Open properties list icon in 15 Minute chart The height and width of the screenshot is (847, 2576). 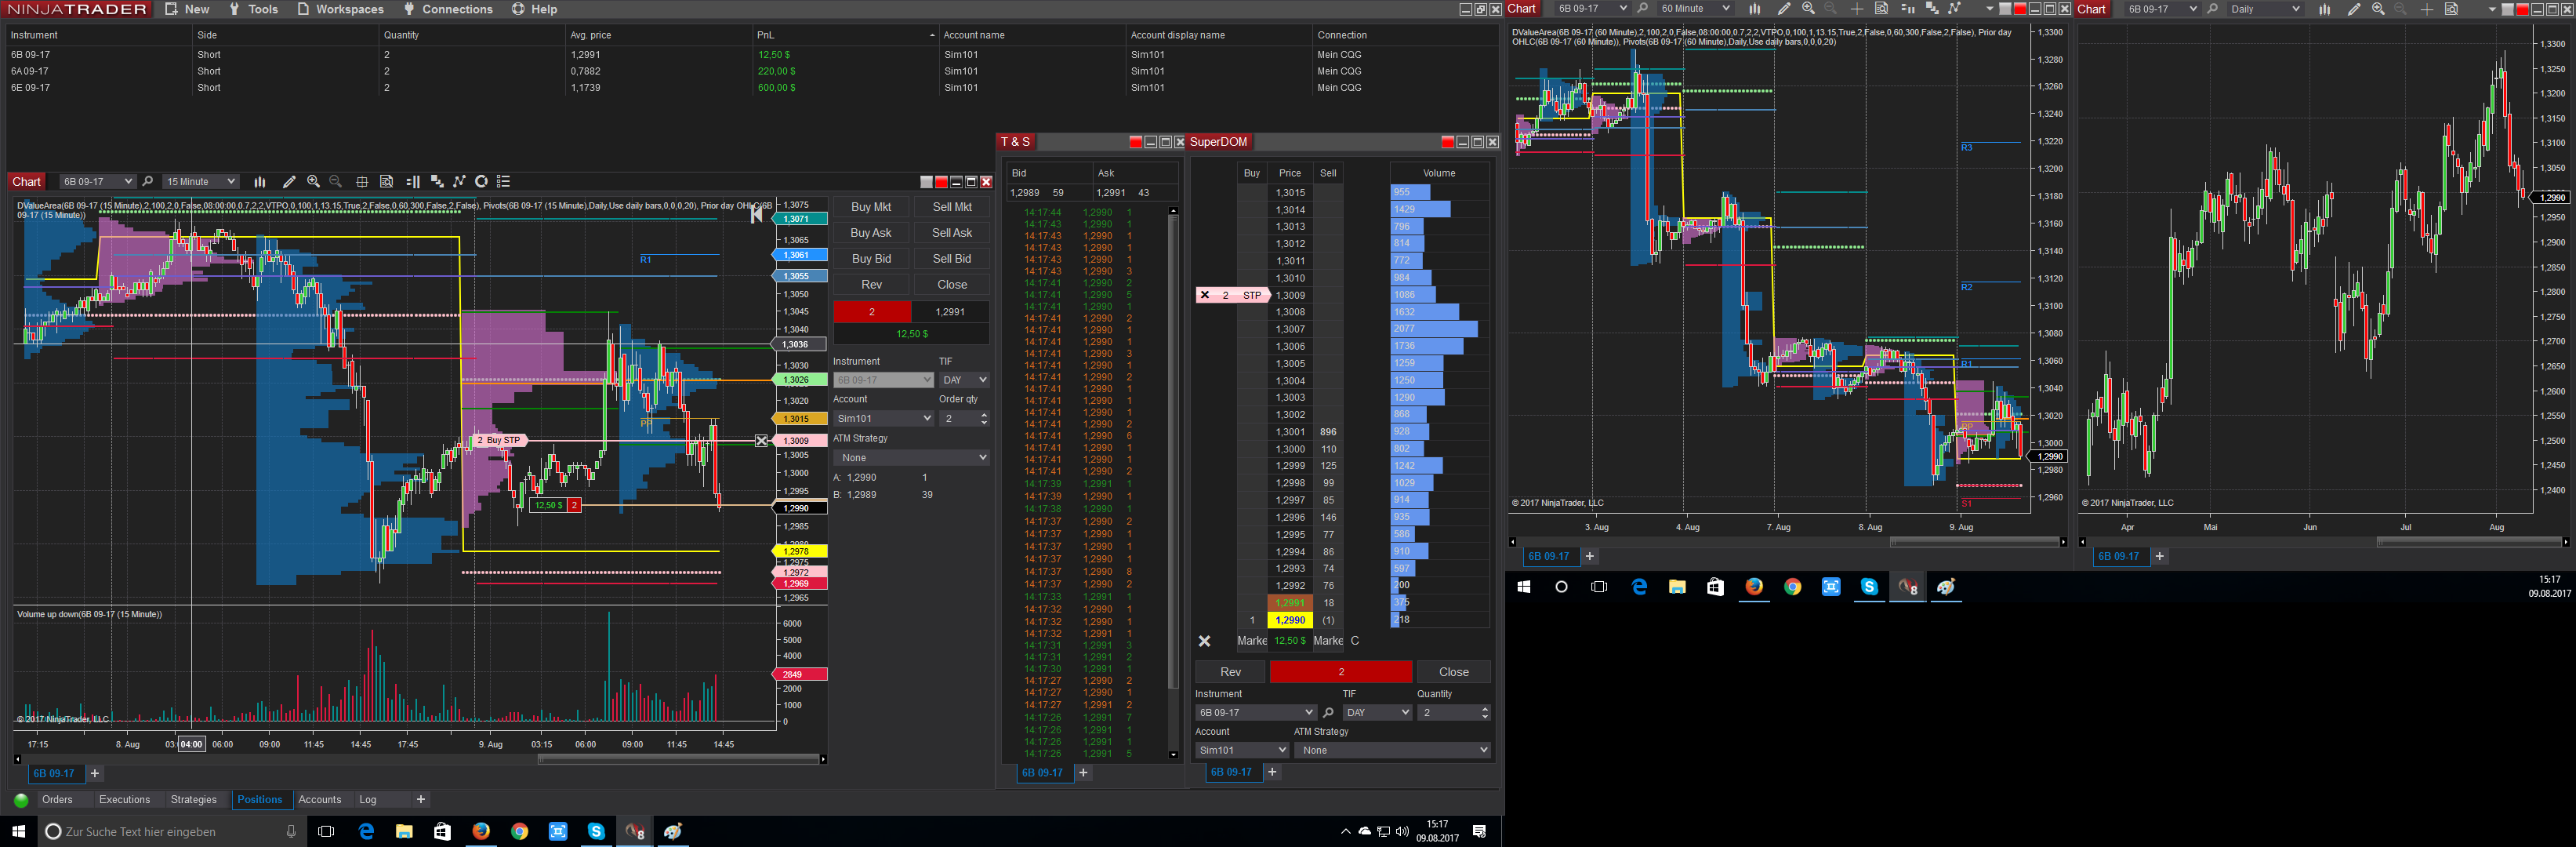point(504,182)
